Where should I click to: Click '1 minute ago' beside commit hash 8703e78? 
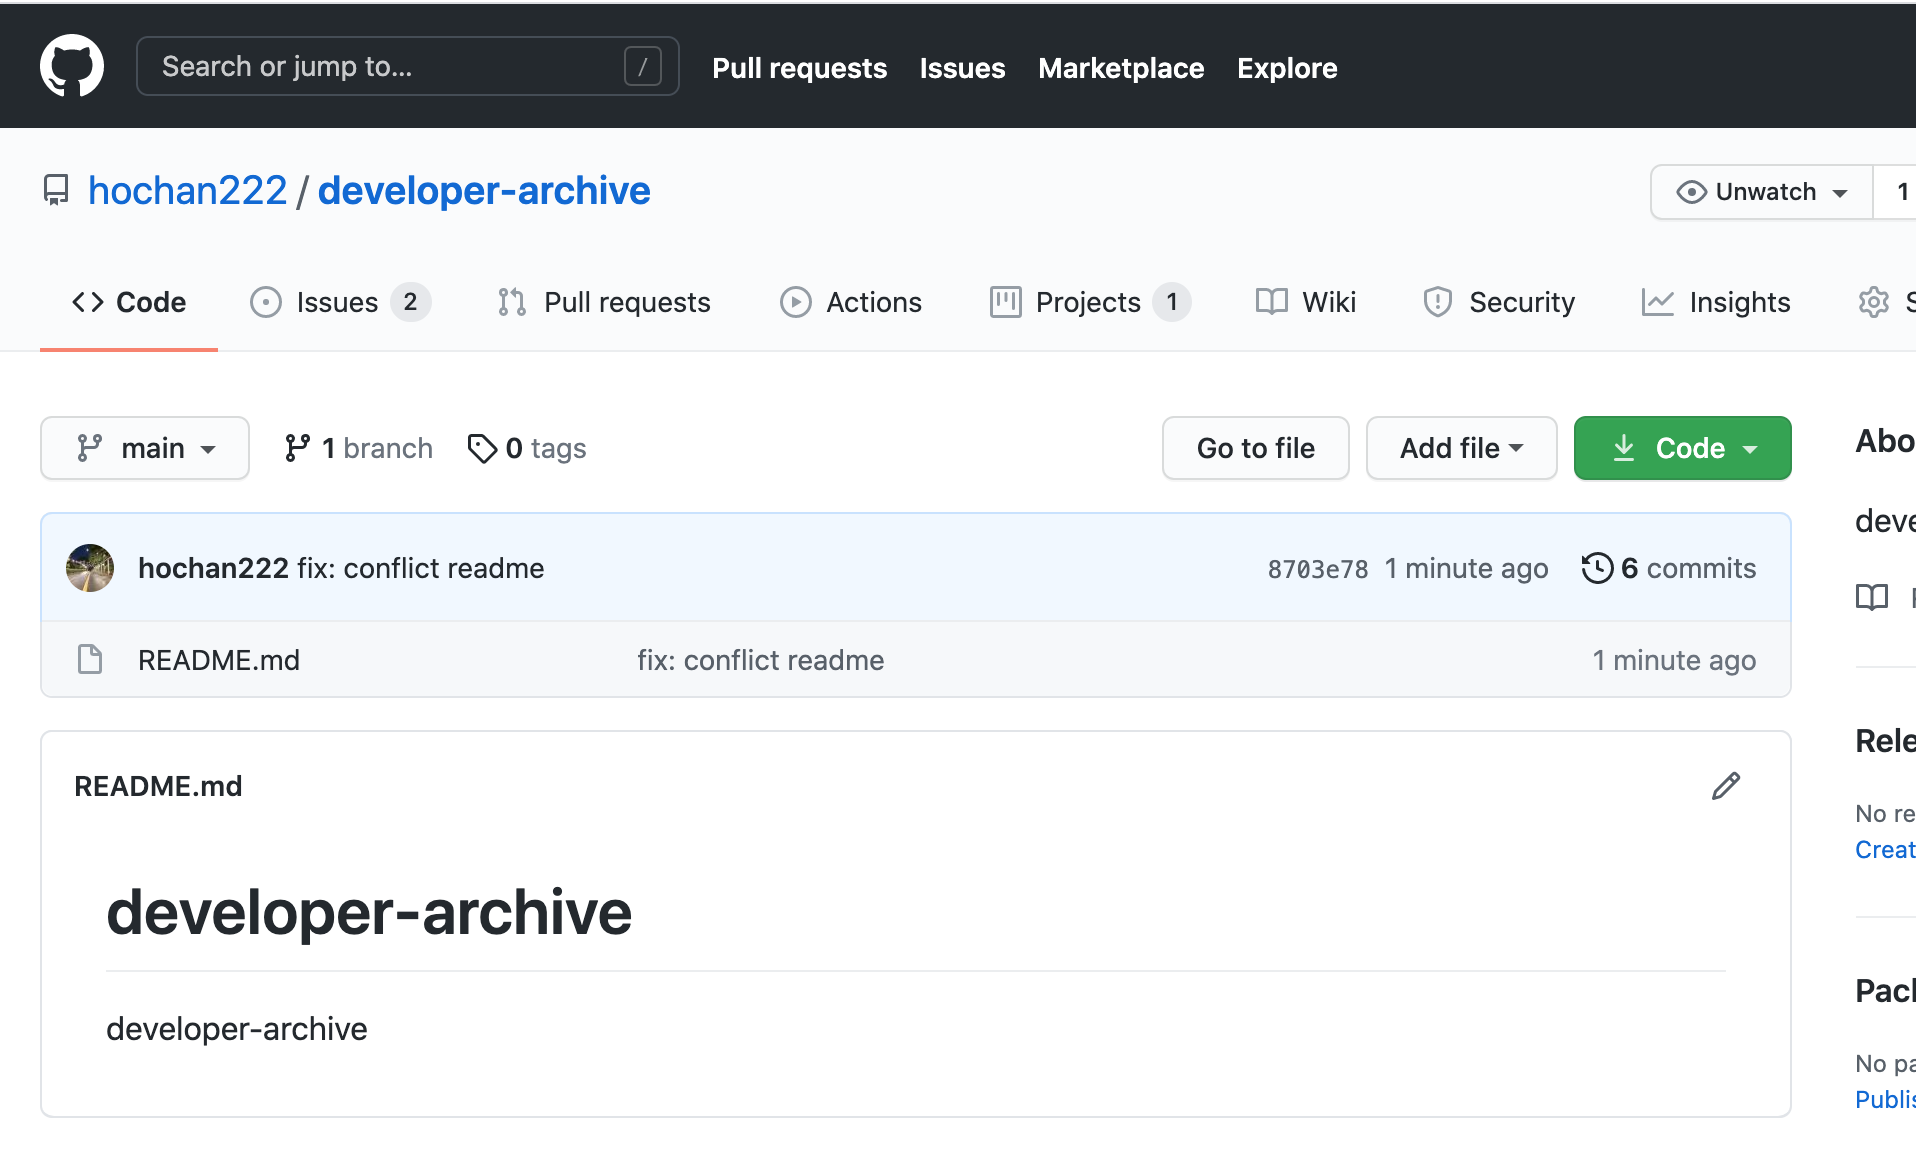click(x=1466, y=568)
